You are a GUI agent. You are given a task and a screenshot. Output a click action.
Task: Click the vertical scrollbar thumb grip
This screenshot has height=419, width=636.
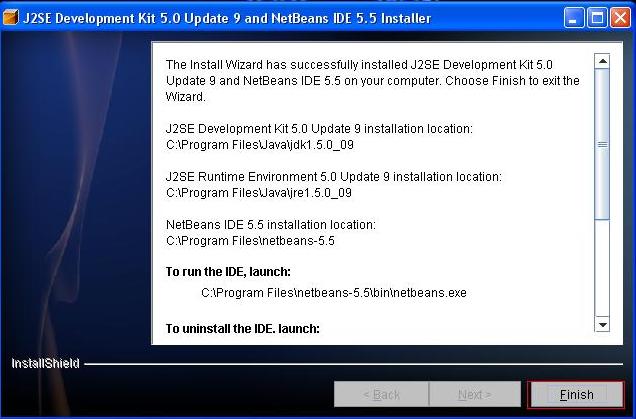[602, 144]
